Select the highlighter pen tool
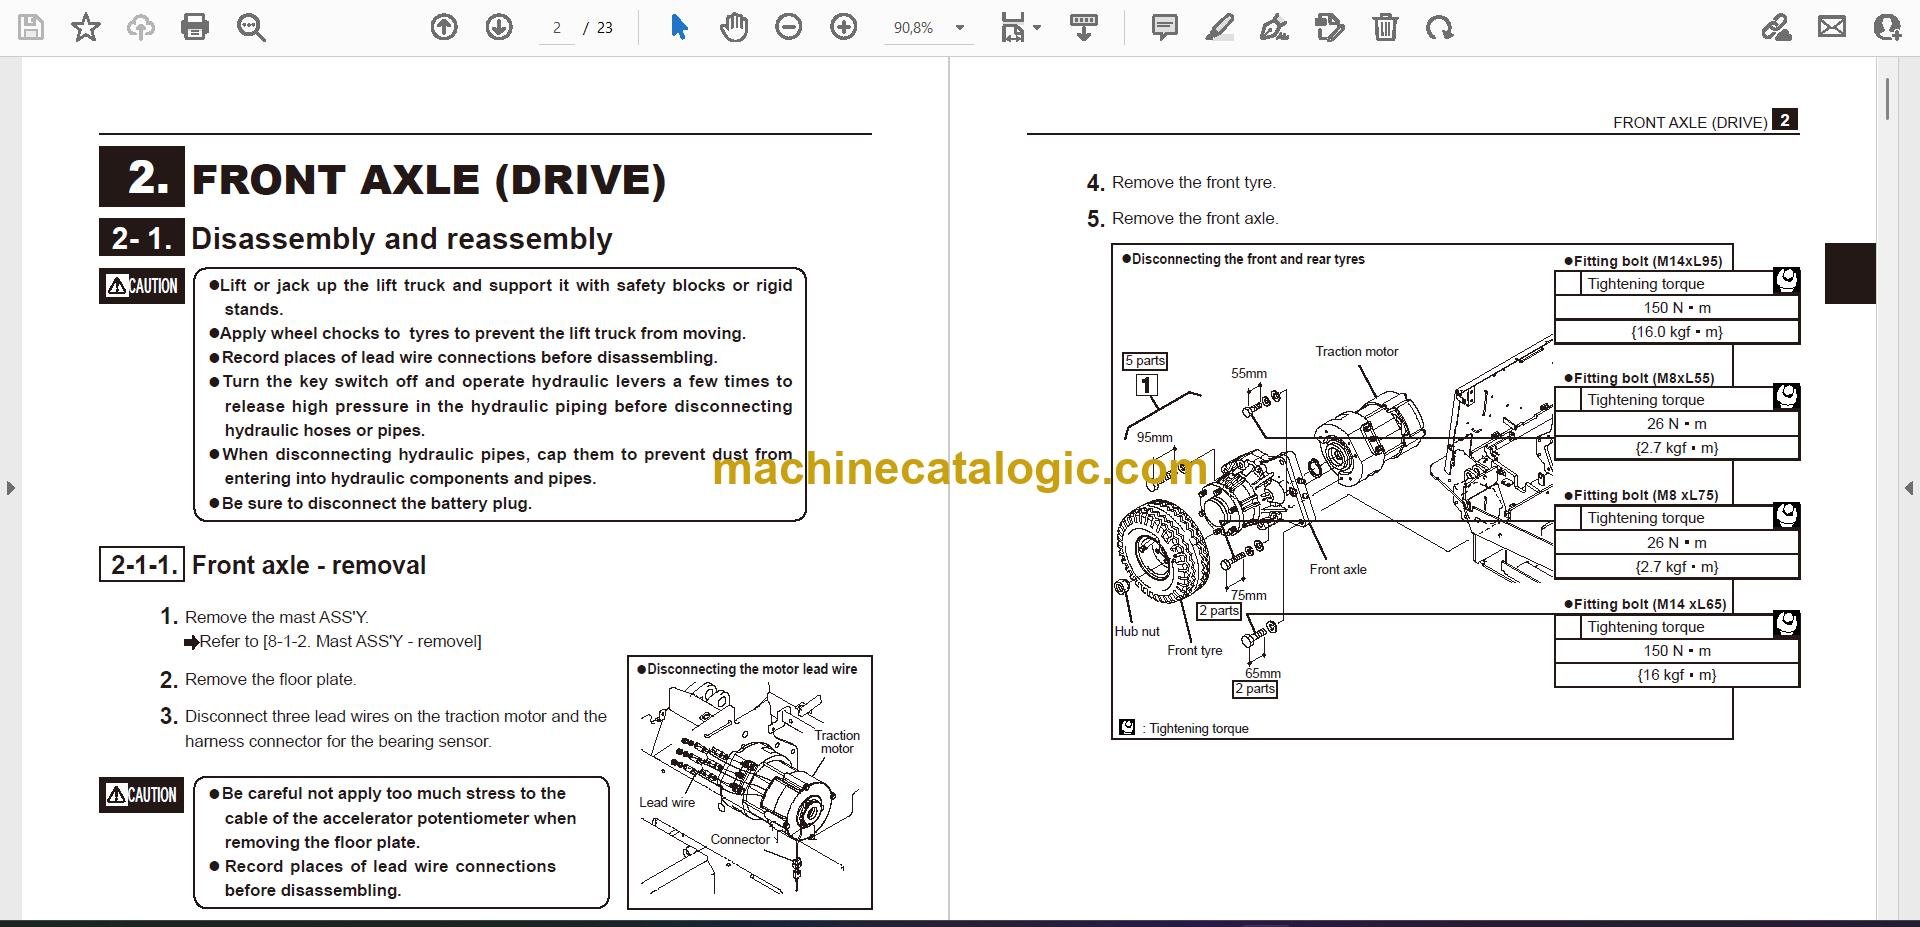Image resolution: width=1920 pixels, height=927 pixels. [1220, 27]
